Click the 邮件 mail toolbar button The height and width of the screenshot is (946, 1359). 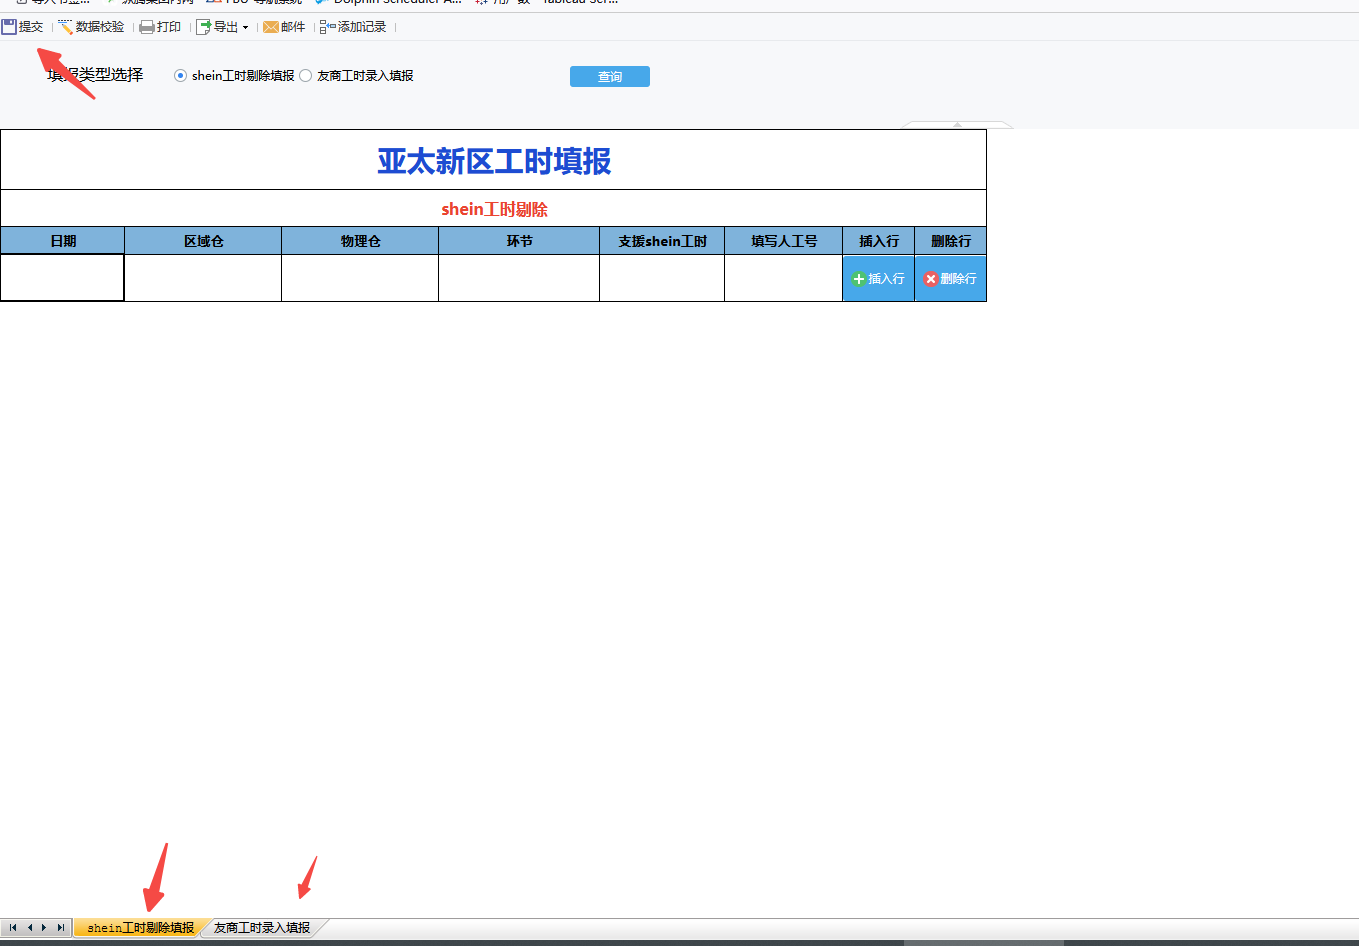coord(284,27)
